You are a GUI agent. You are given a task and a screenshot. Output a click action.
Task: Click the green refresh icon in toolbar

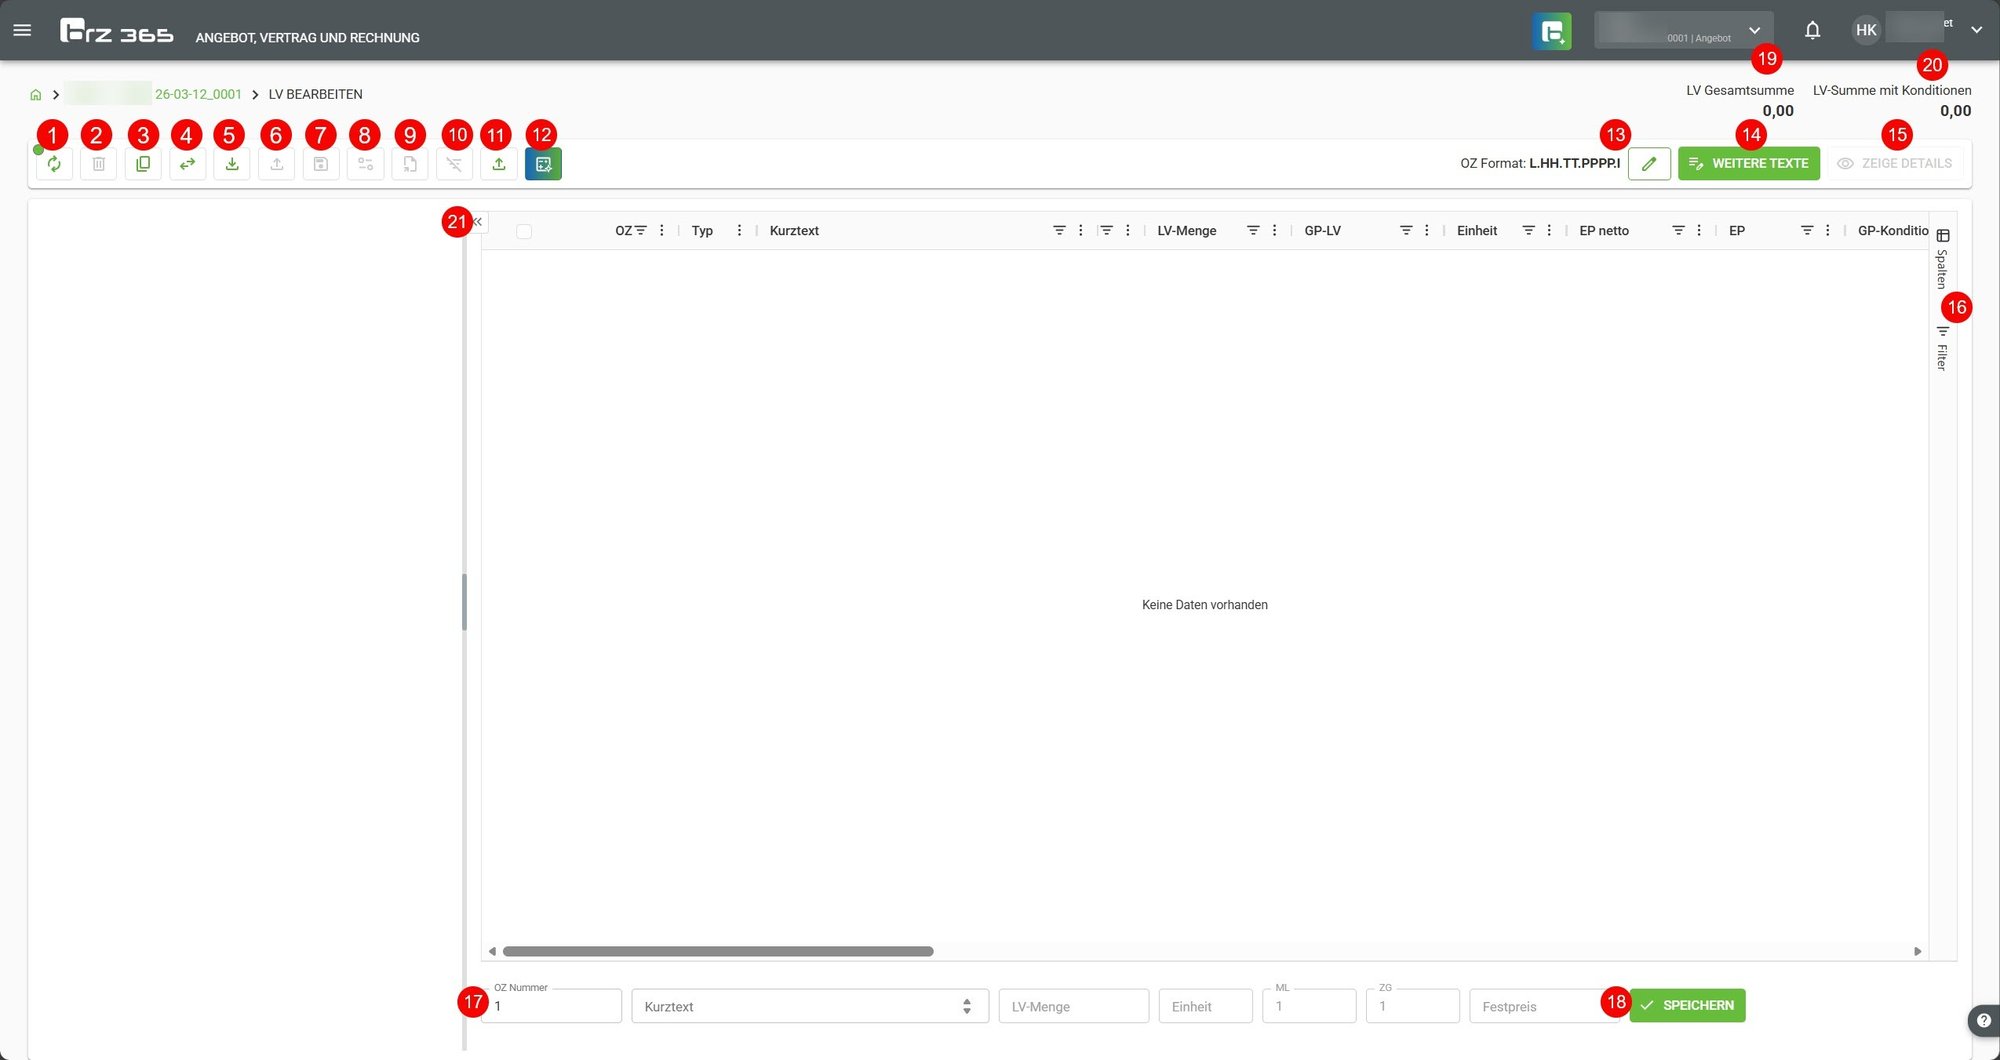coord(54,164)
